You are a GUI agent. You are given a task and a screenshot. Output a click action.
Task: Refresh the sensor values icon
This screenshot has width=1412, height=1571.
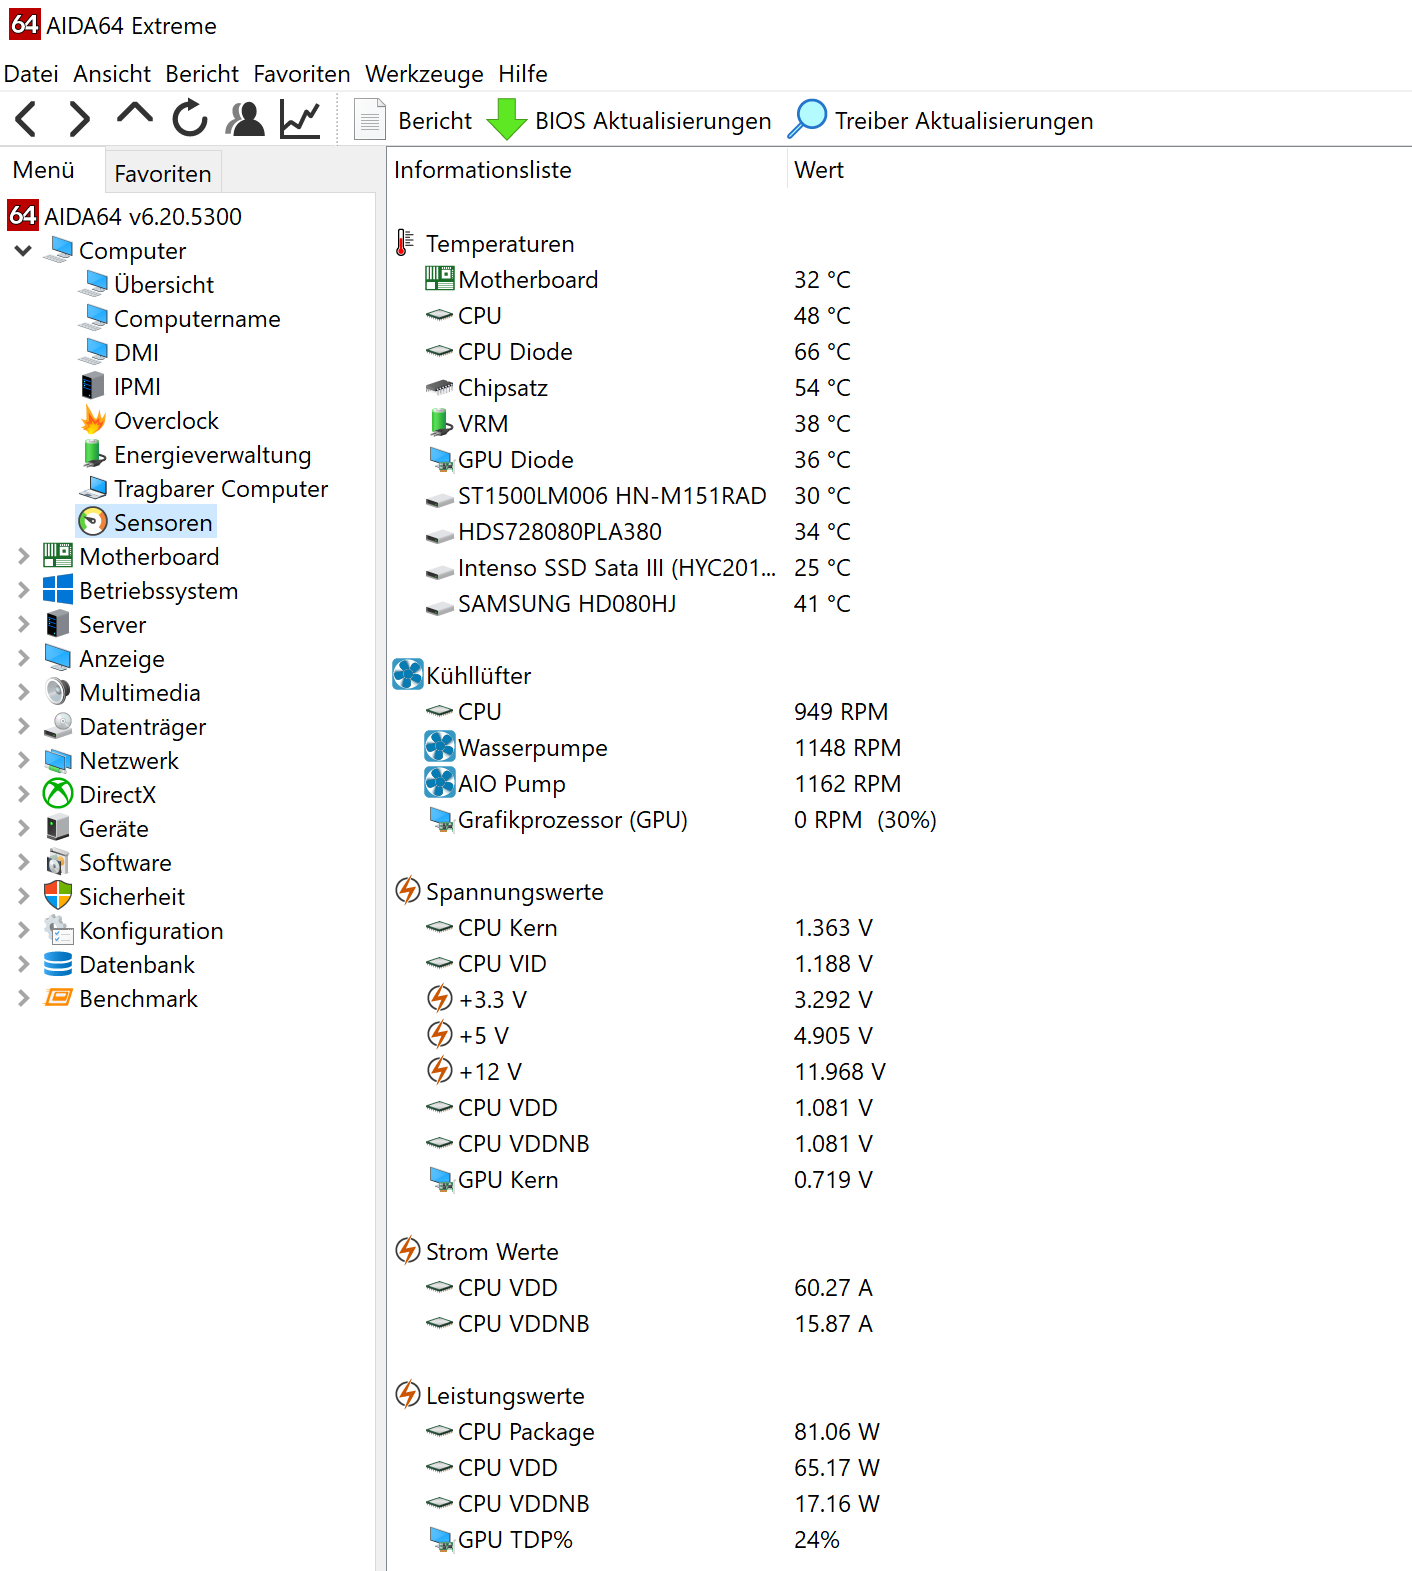(x=190, y=118)
